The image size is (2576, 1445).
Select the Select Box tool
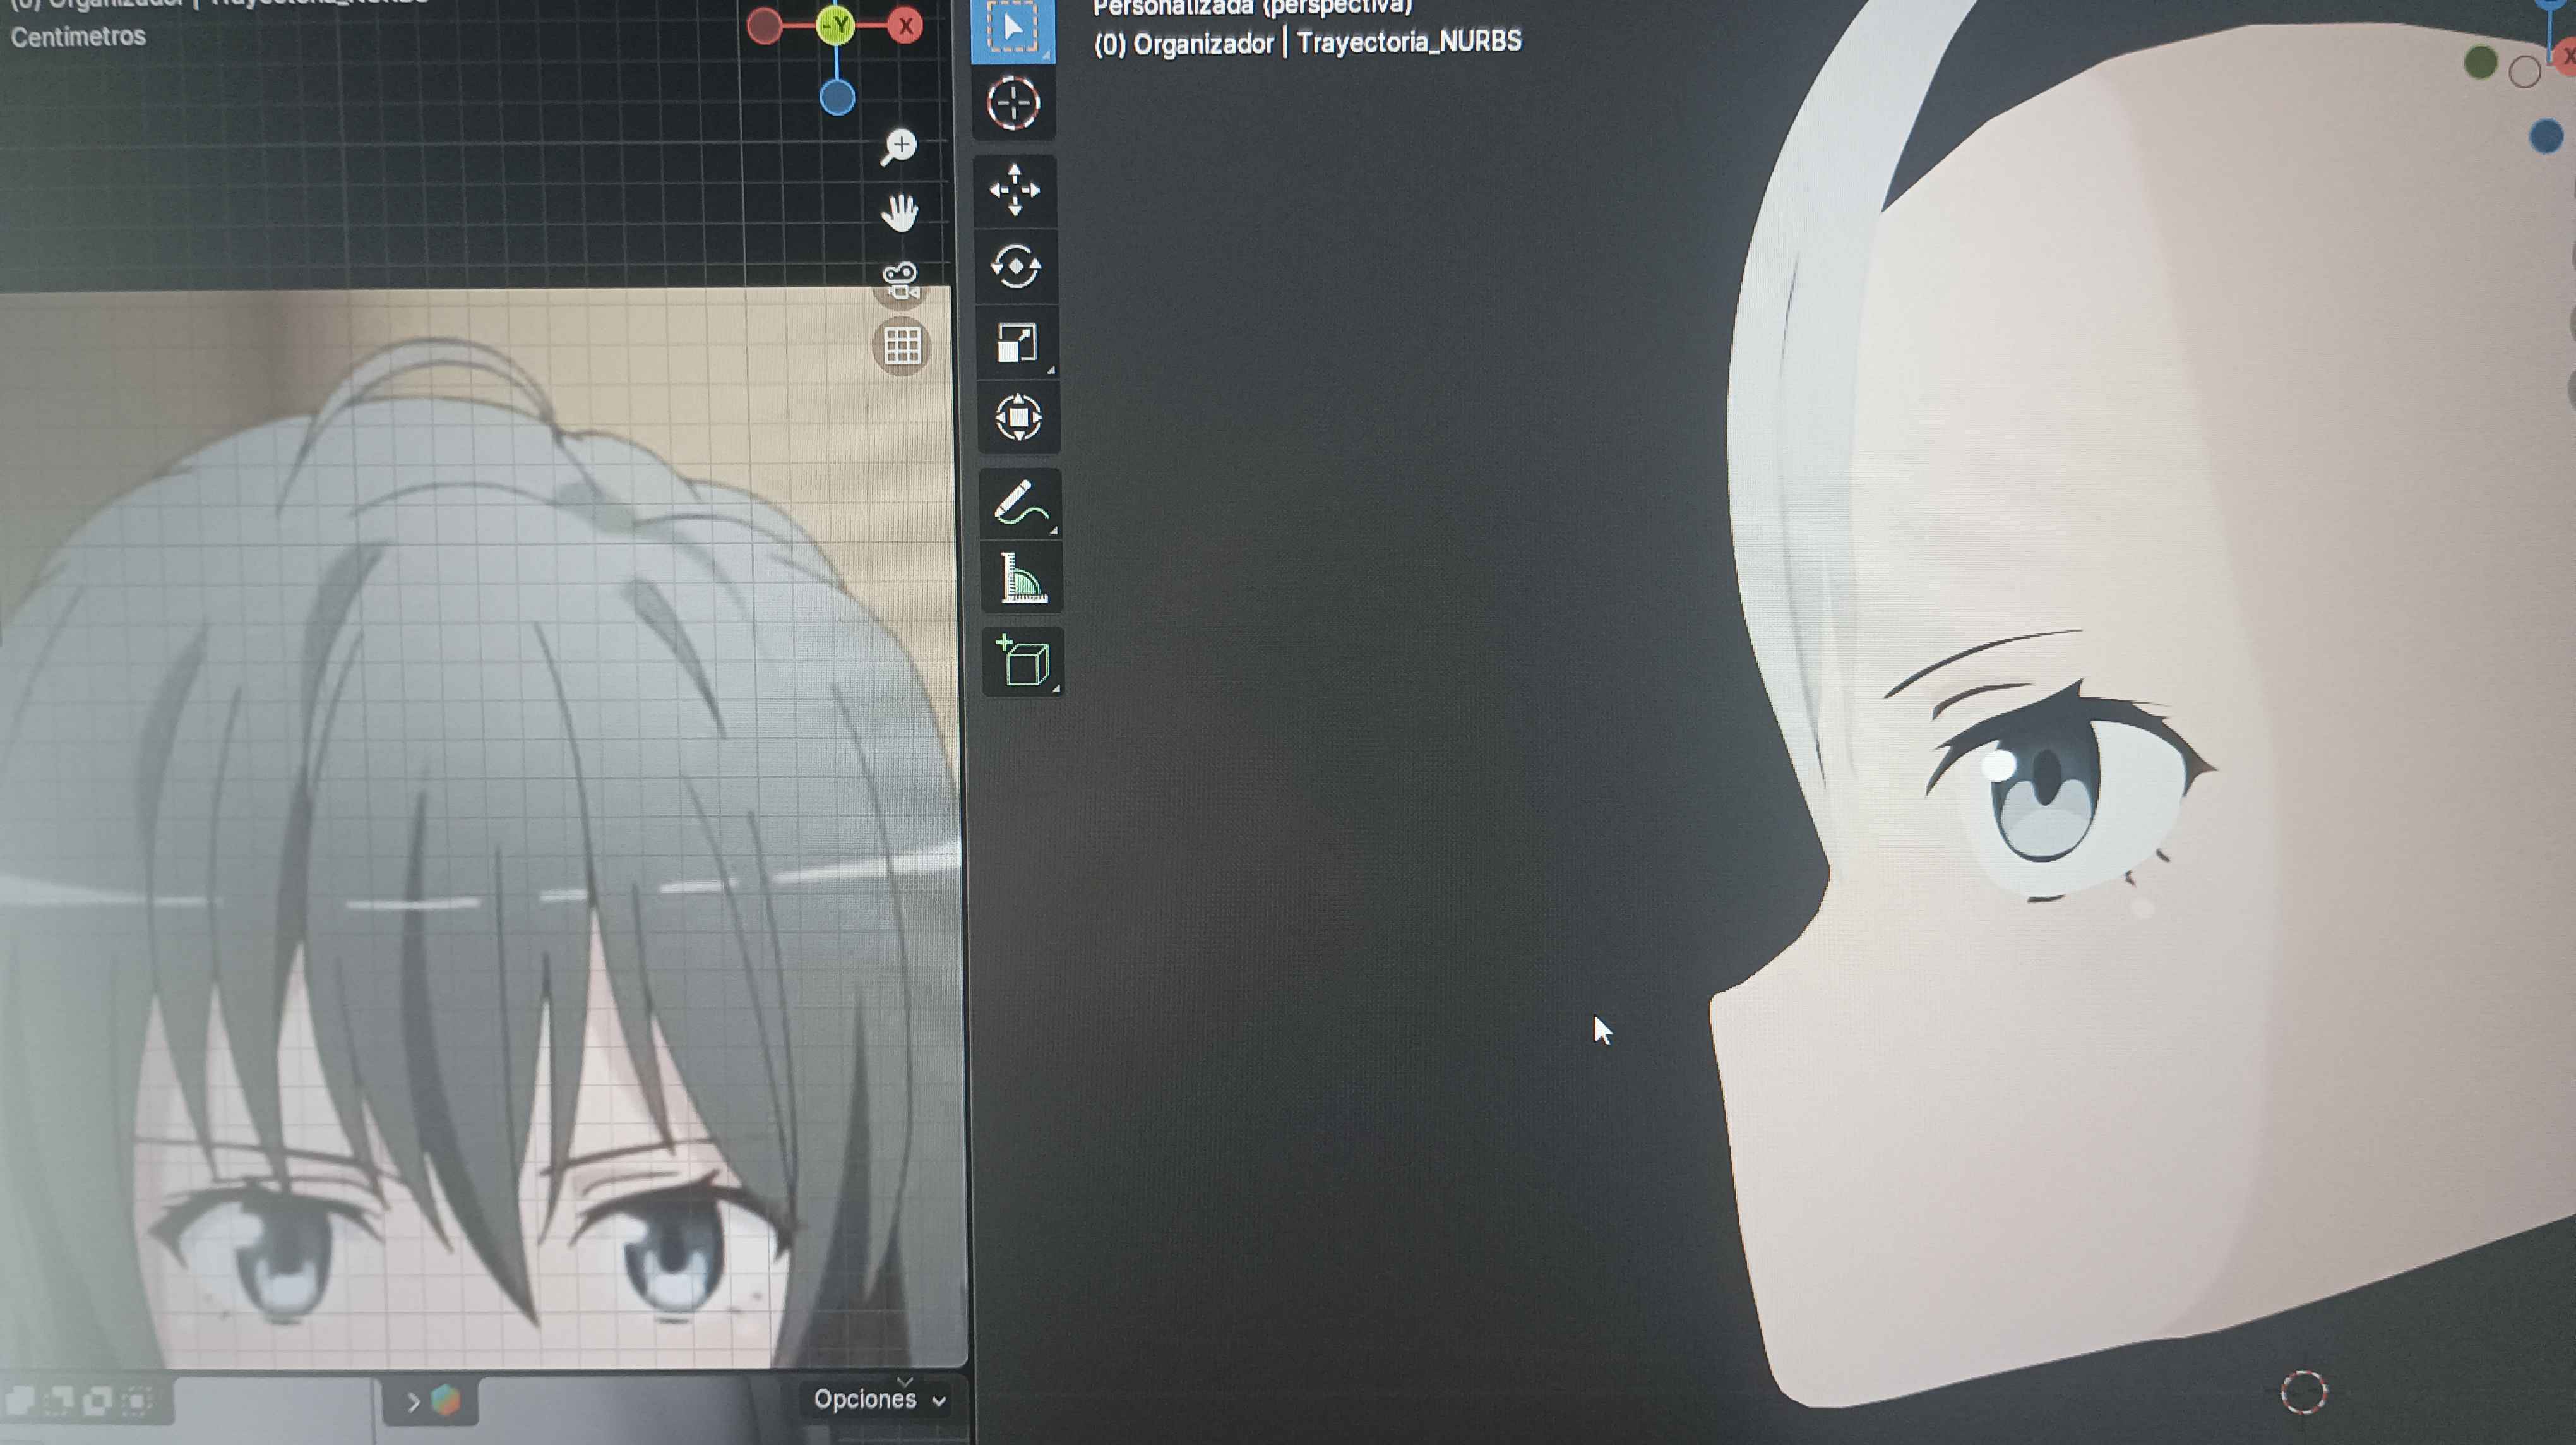coord(1012,28)
